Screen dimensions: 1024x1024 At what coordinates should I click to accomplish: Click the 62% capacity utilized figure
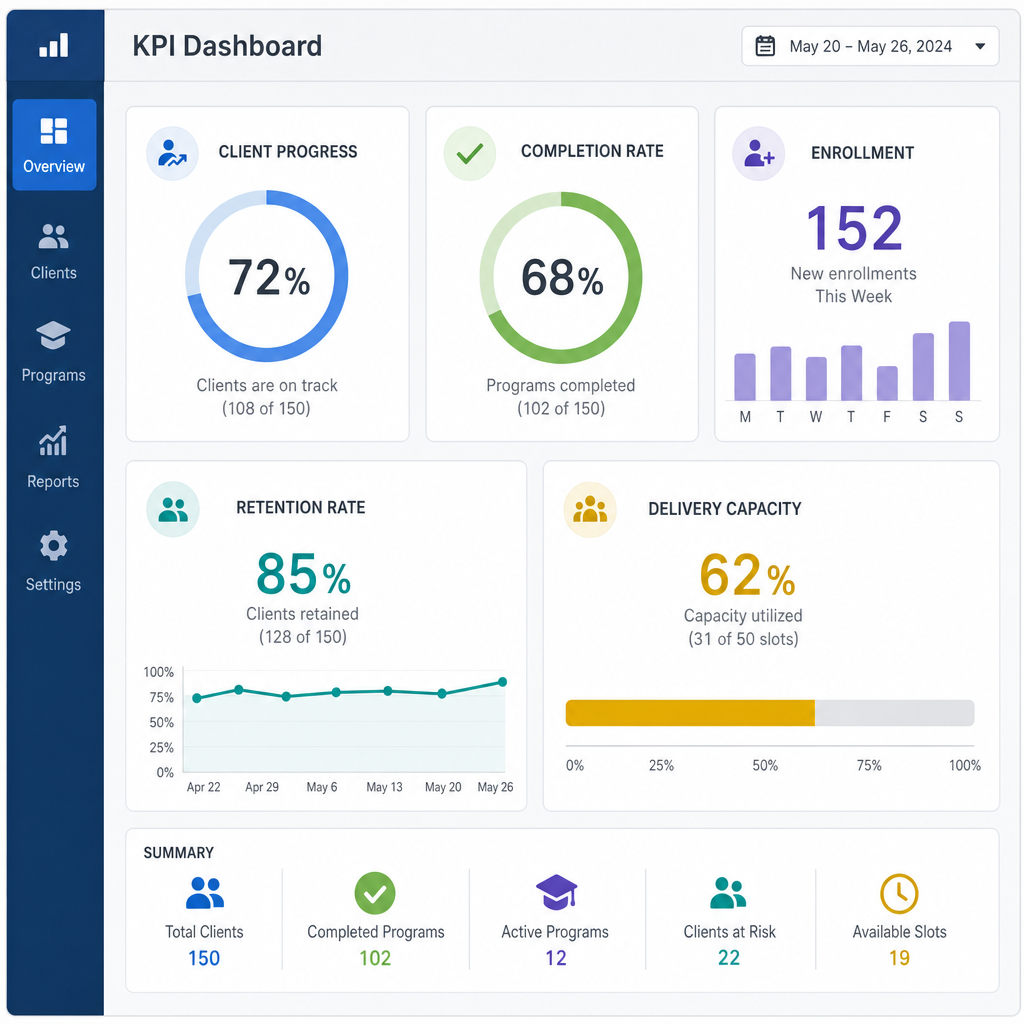coord(747,575)
